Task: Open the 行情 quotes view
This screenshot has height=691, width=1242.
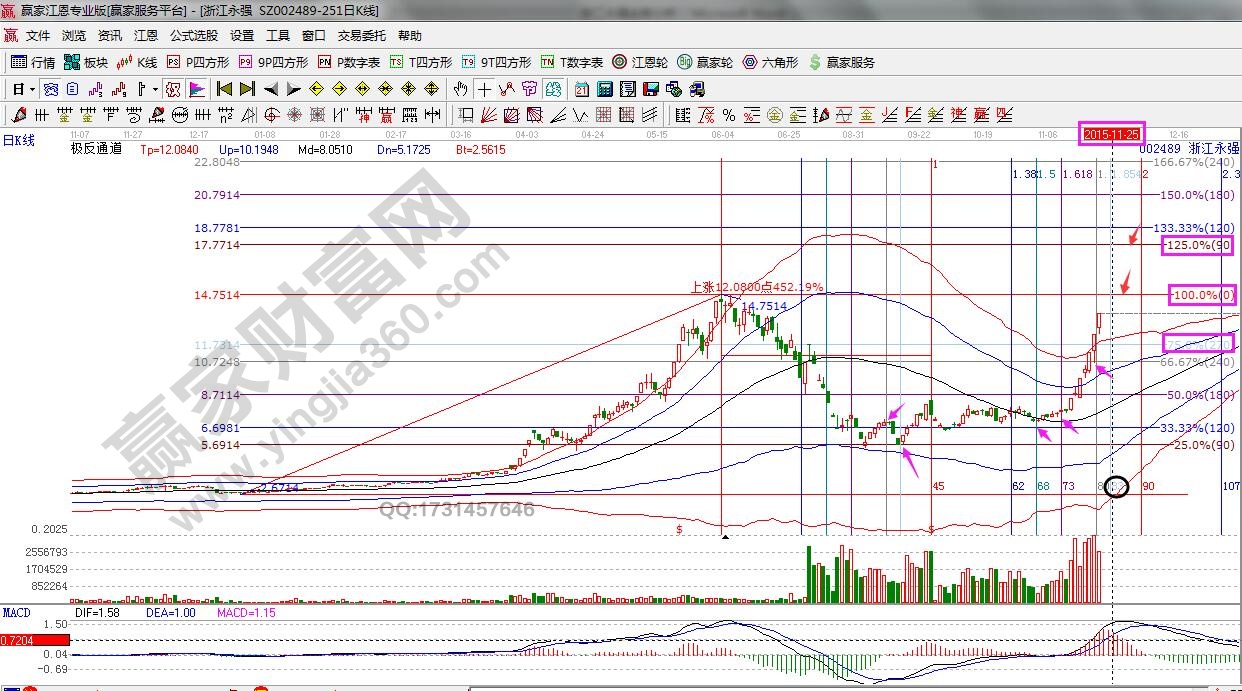Action: pyautogui.click(x=33, y=62)
